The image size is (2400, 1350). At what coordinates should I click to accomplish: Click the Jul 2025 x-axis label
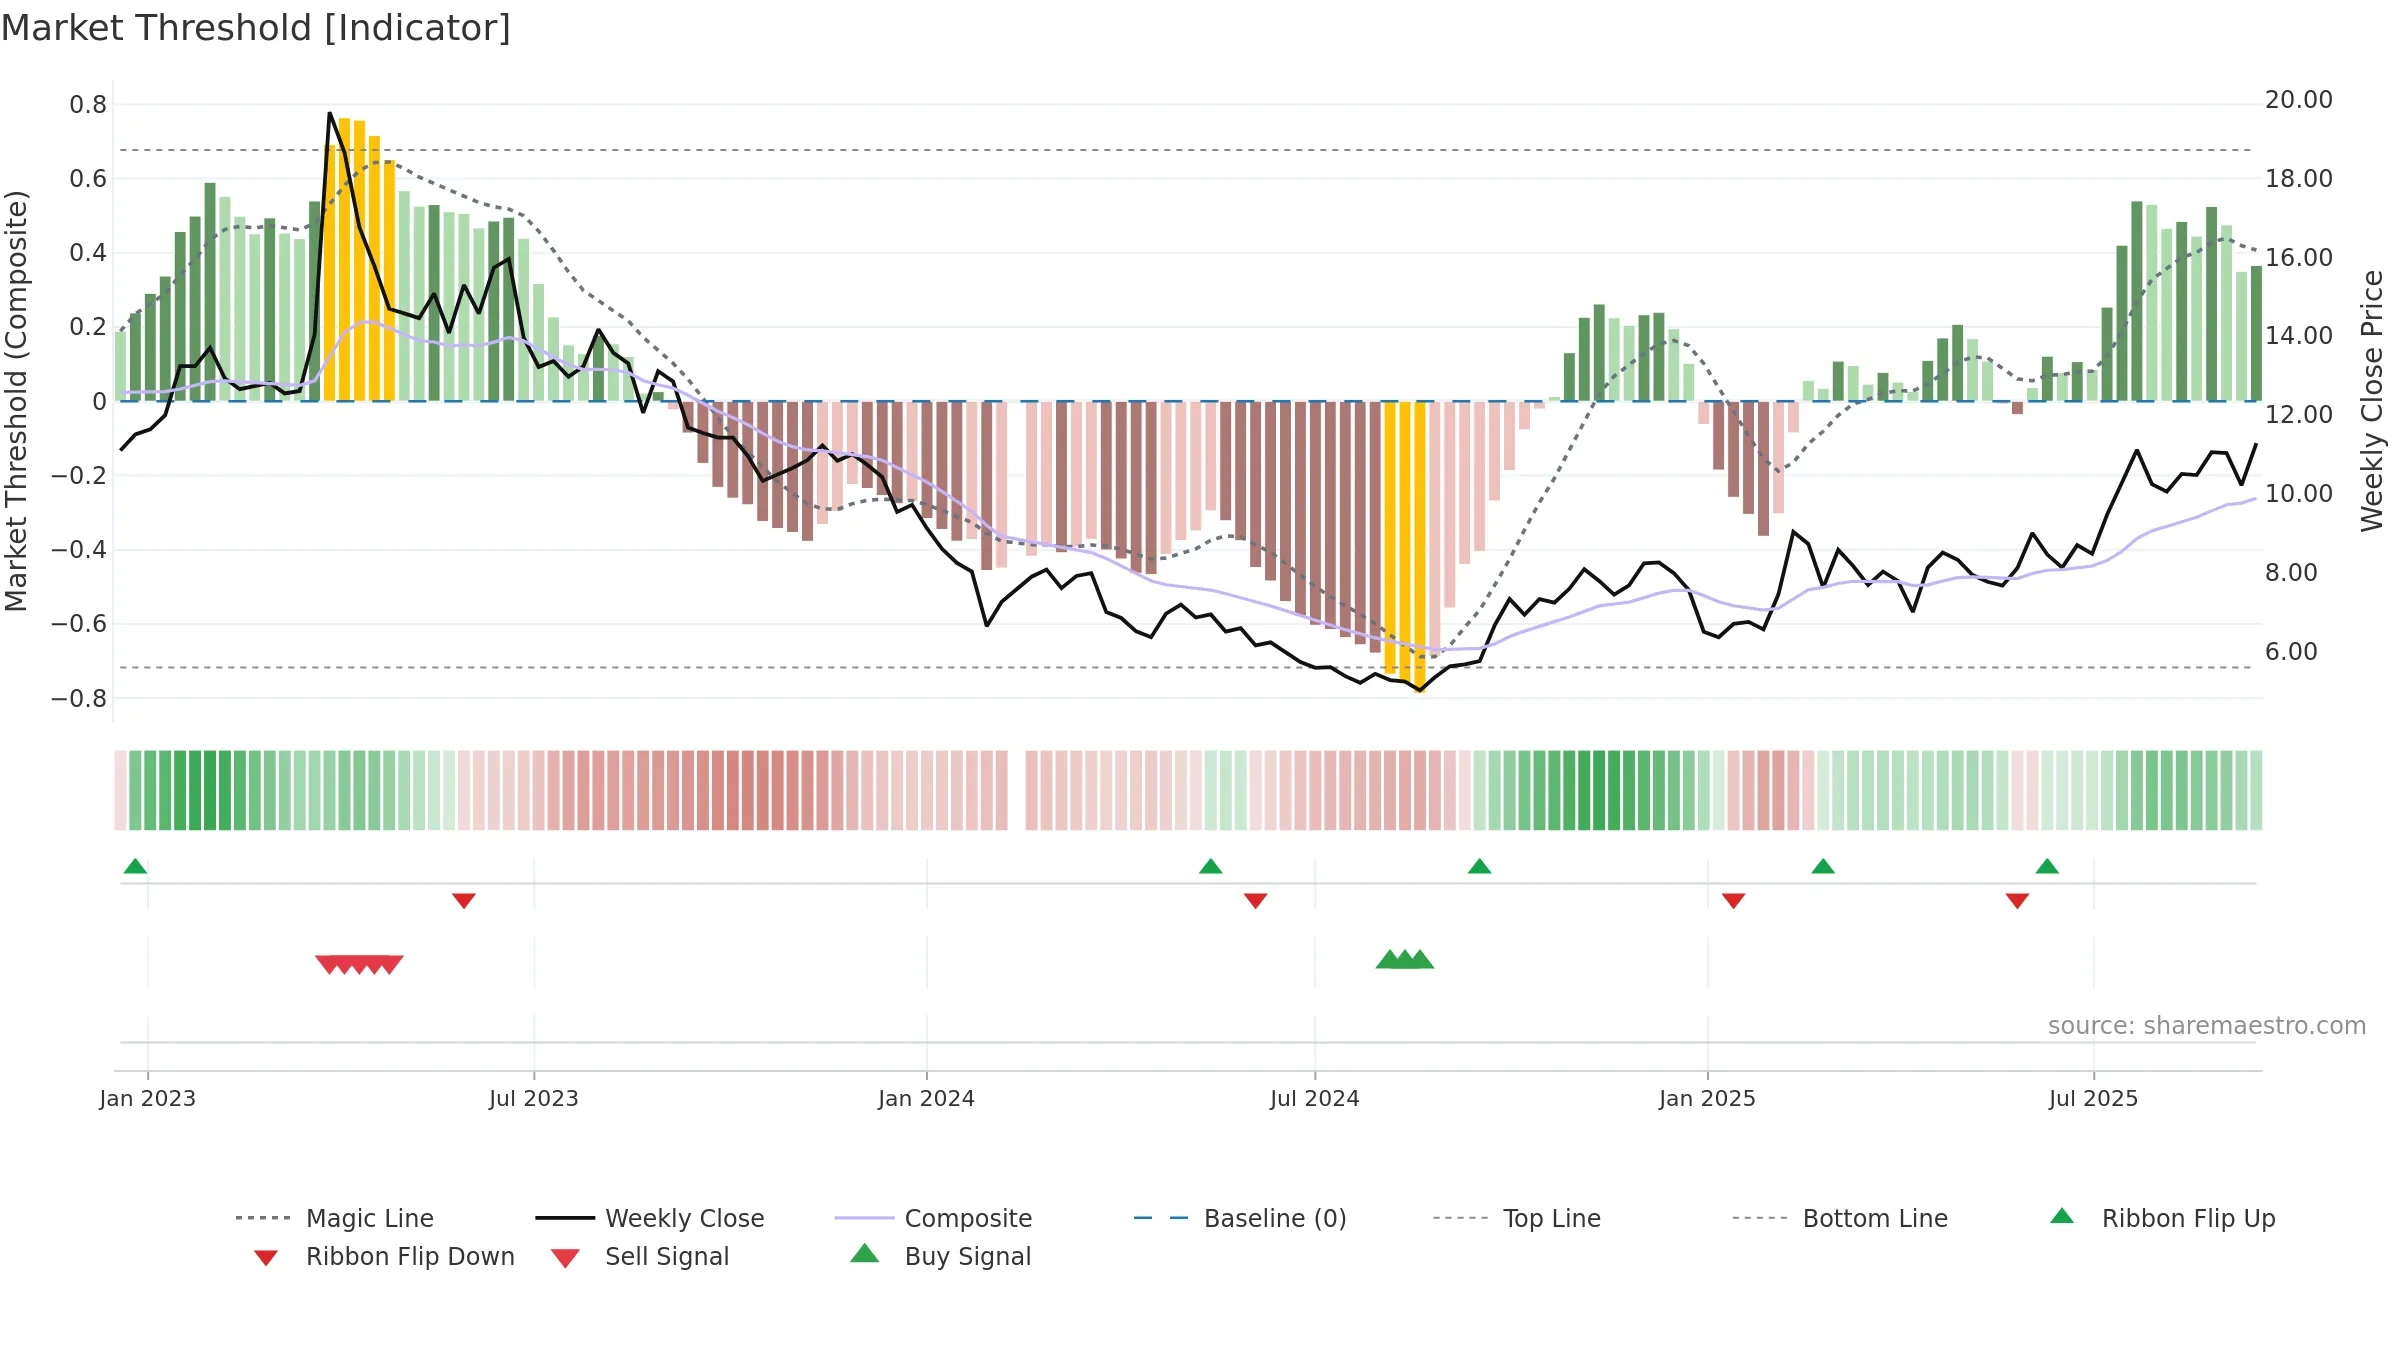pyautogui.click(x=2094, y=1098)
